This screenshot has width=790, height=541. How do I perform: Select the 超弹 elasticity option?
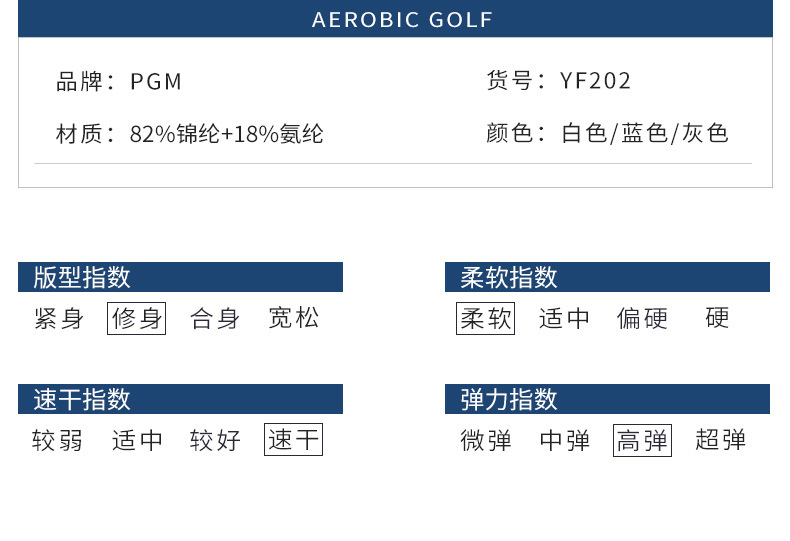pos(721,440)
